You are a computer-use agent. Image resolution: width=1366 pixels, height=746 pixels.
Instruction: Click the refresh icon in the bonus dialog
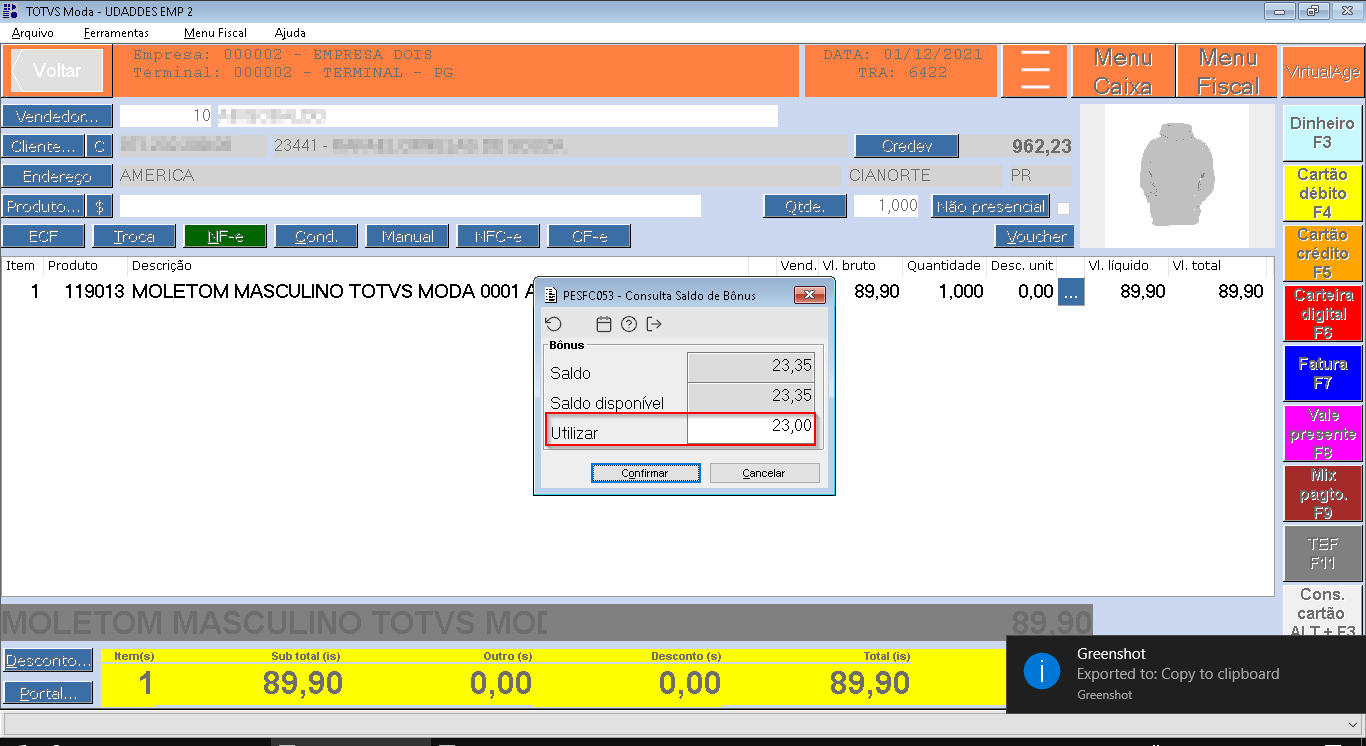point(553,324)
